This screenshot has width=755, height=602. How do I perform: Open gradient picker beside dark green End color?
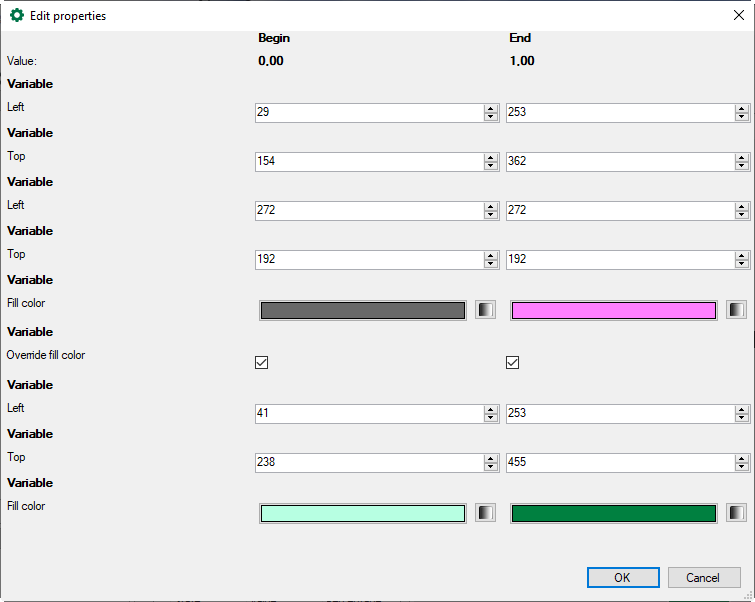click(x=736, y=513)
